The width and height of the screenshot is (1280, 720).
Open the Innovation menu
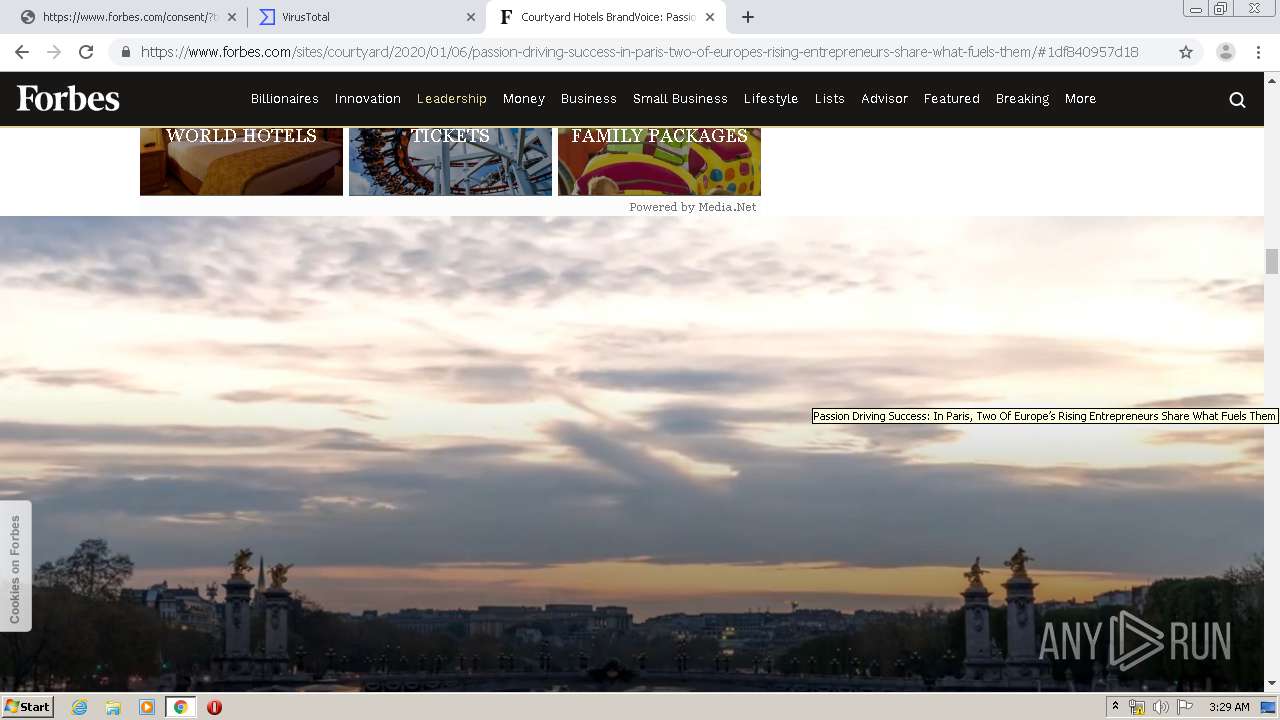pos(368,99)
